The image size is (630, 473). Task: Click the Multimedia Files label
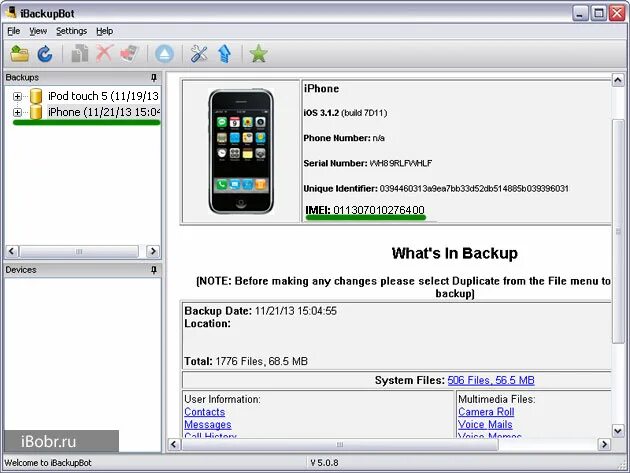tap(497, 399)
